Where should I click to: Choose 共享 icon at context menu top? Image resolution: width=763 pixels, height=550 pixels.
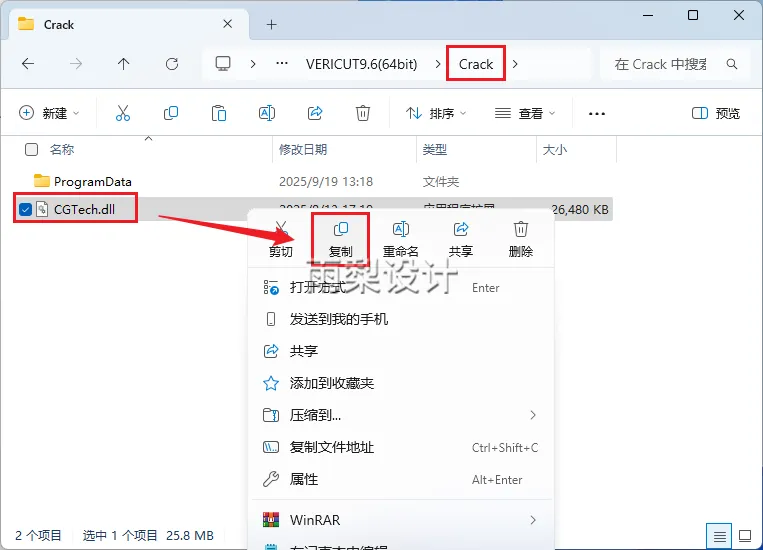pos(461,239)
